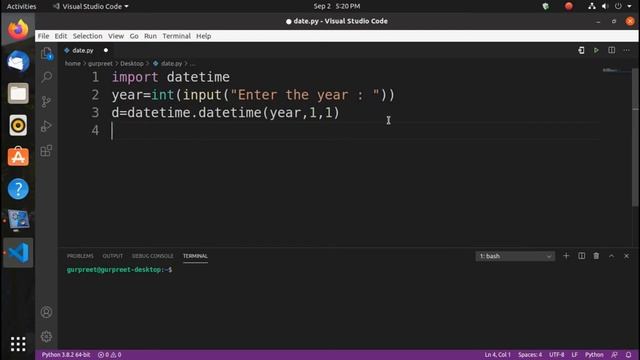Open the Selection menu
The image size is (640, 360).
point(87,36)
